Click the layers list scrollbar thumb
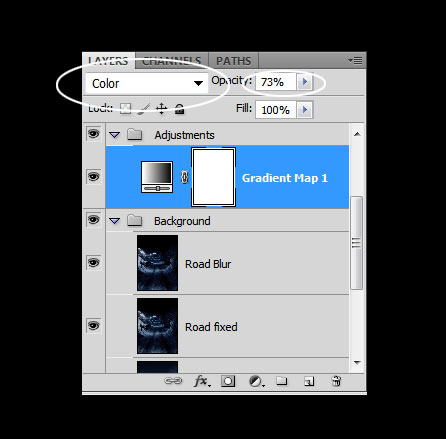 click(x=356, y=243)
